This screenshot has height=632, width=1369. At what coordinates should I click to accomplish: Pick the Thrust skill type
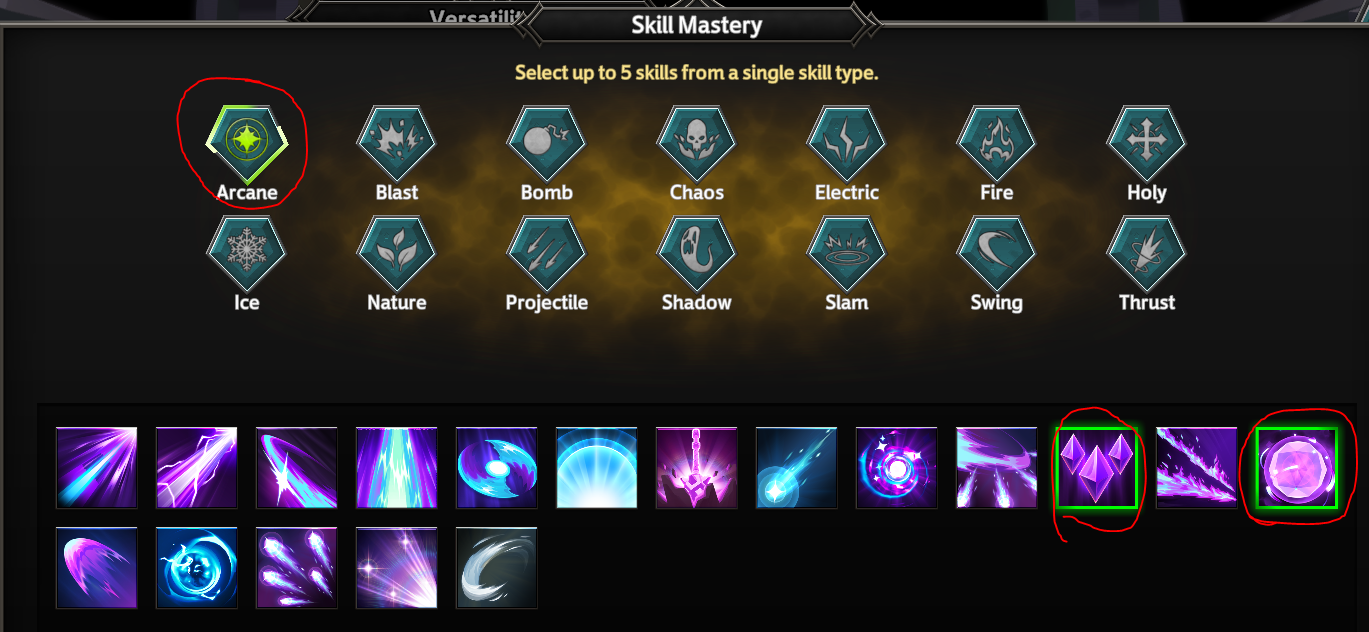[1146, 252]
